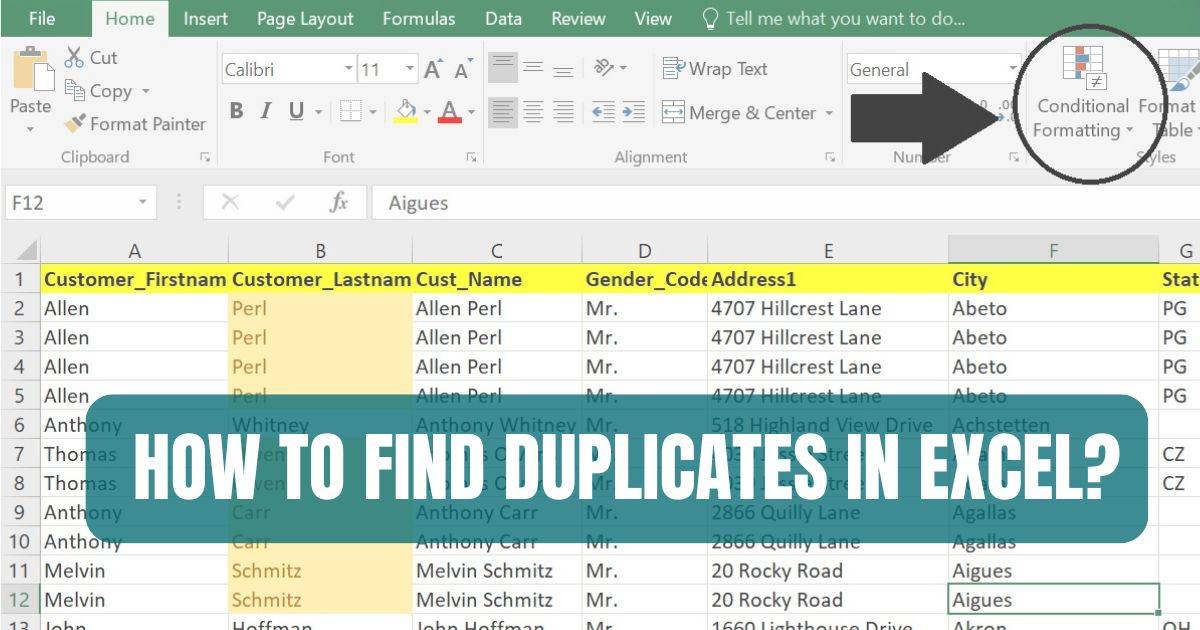Screen dimensions: 1200x630
Task: Toggle italic formatting
Action: (262, 112)
